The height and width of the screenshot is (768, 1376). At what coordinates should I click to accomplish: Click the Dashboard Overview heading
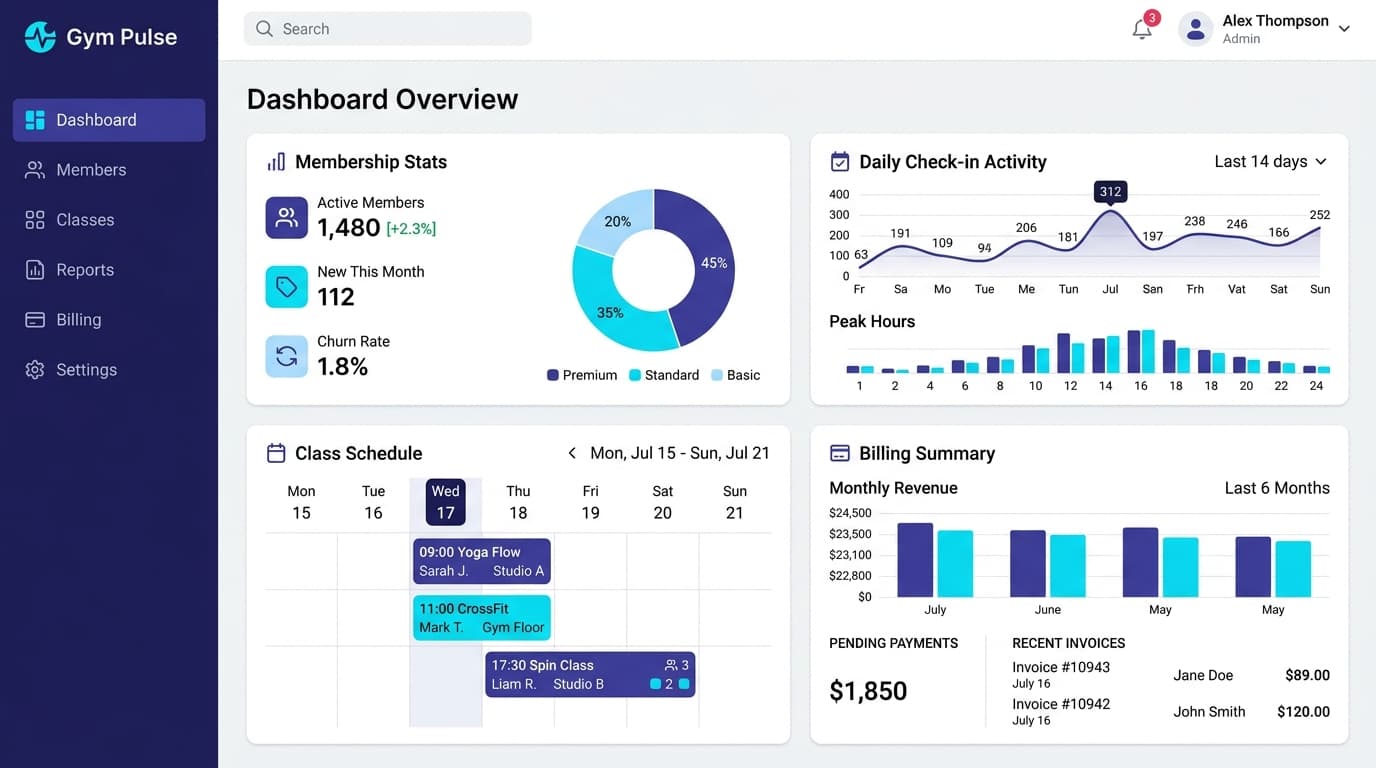[x=382, y=99]
